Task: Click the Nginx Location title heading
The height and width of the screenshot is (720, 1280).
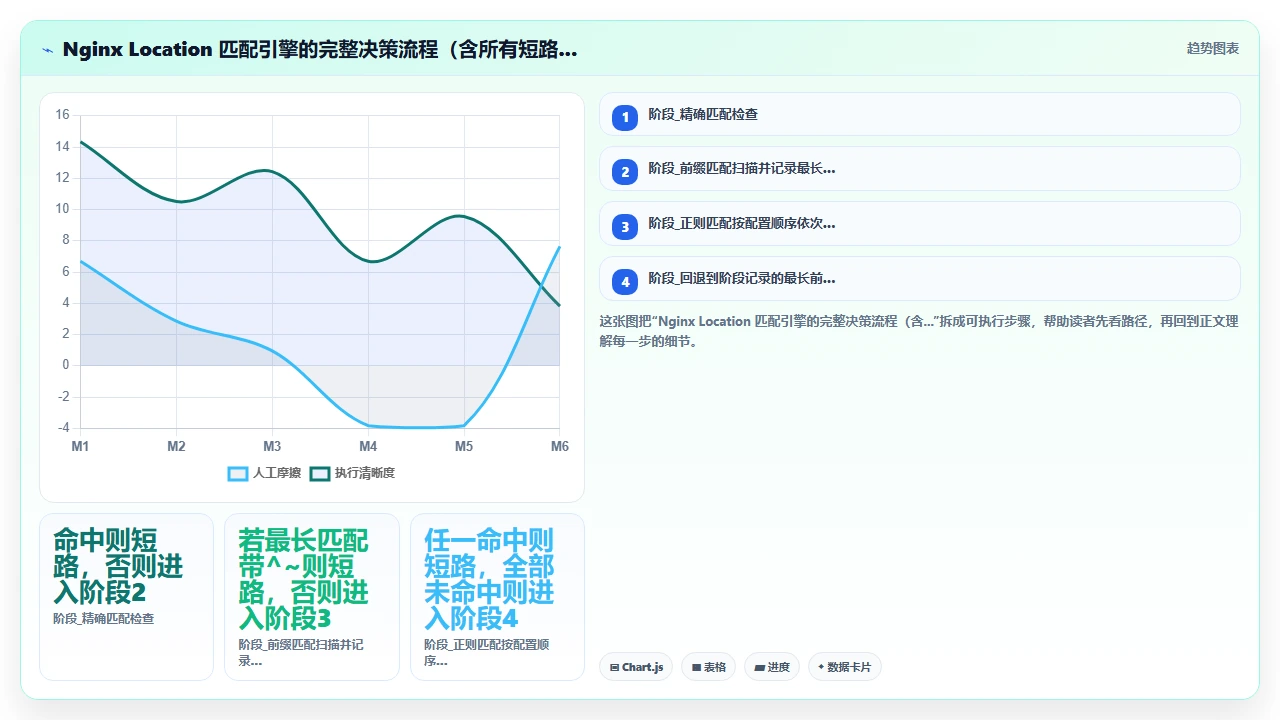Action: 320,50
